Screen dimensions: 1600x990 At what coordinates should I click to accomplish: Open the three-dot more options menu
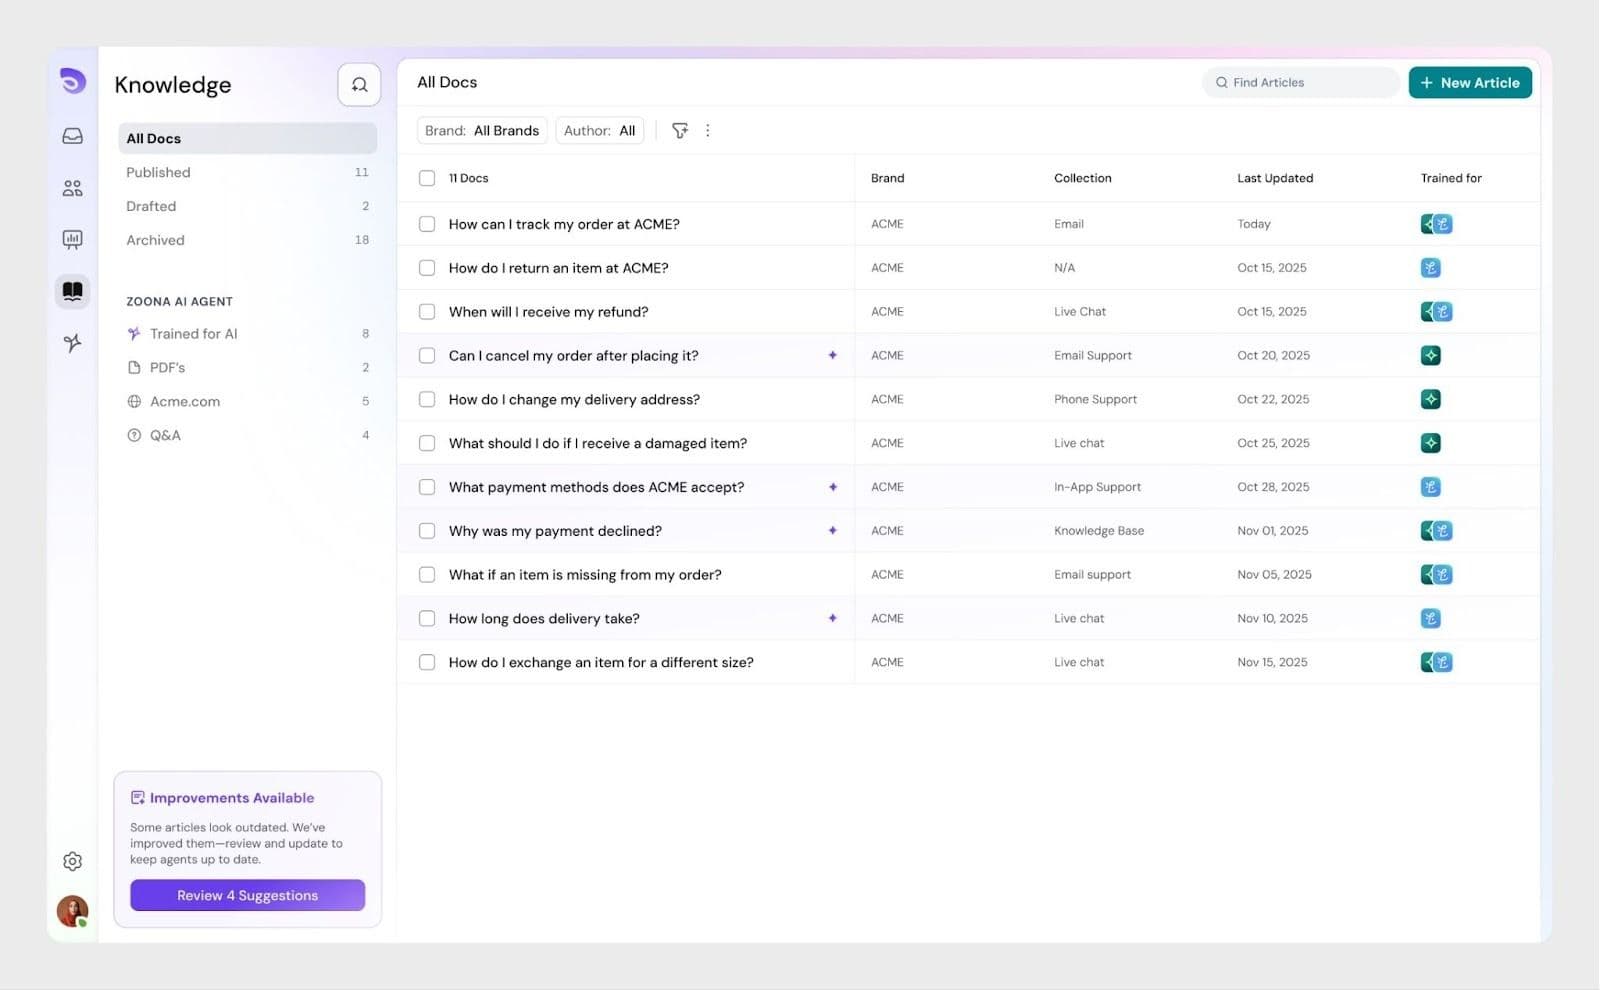tap(708, 131)
